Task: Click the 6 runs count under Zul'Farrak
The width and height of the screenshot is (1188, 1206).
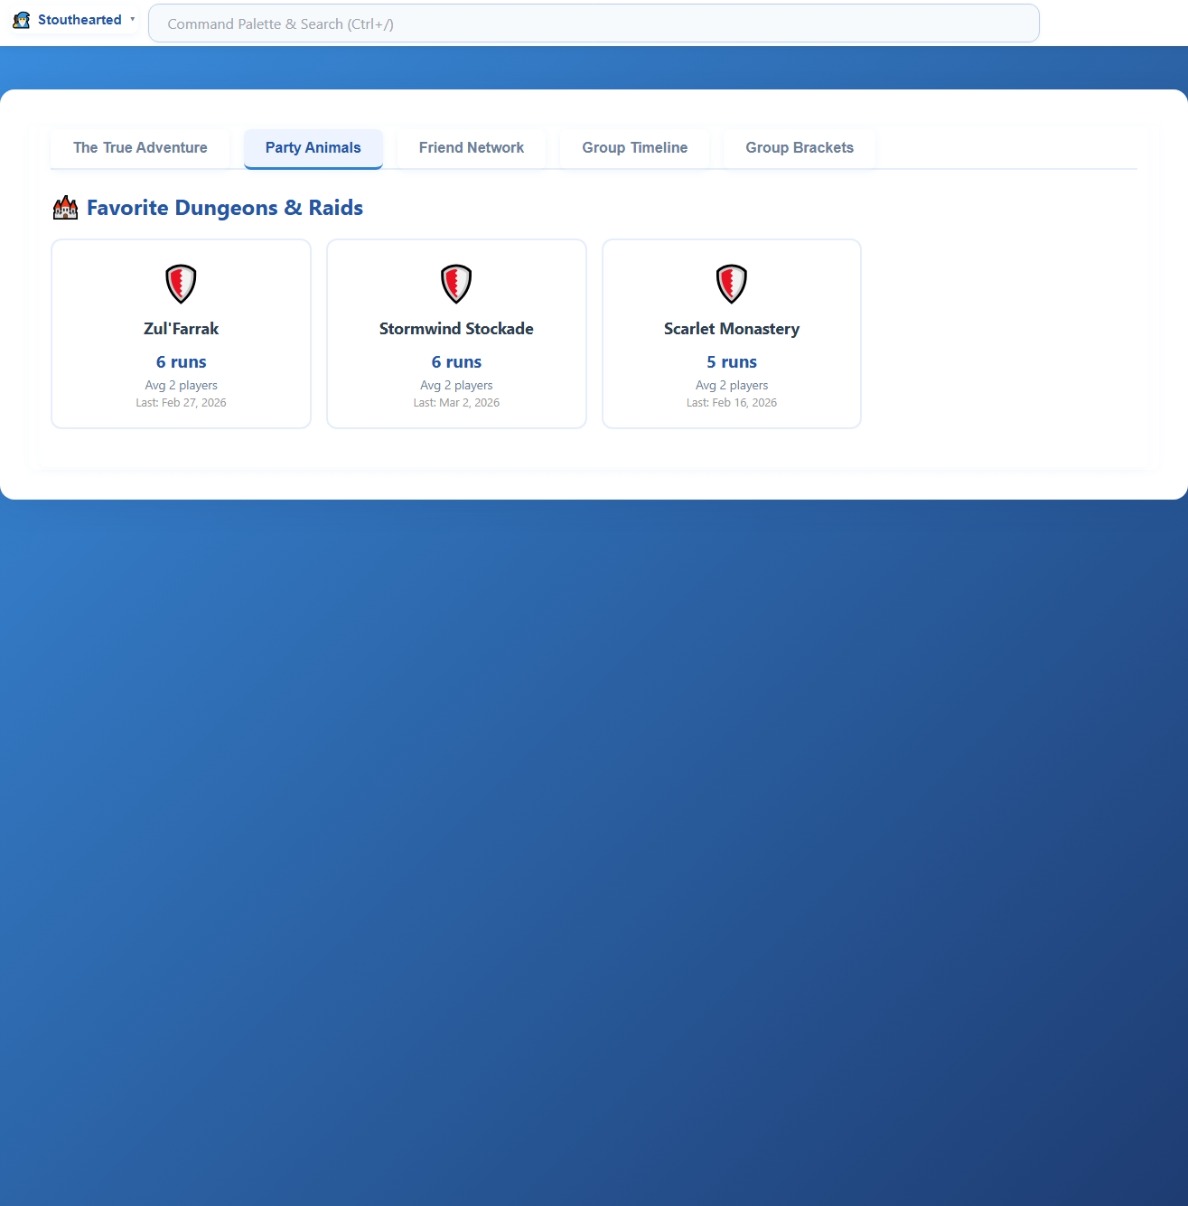Action: [x=181, y=362]
